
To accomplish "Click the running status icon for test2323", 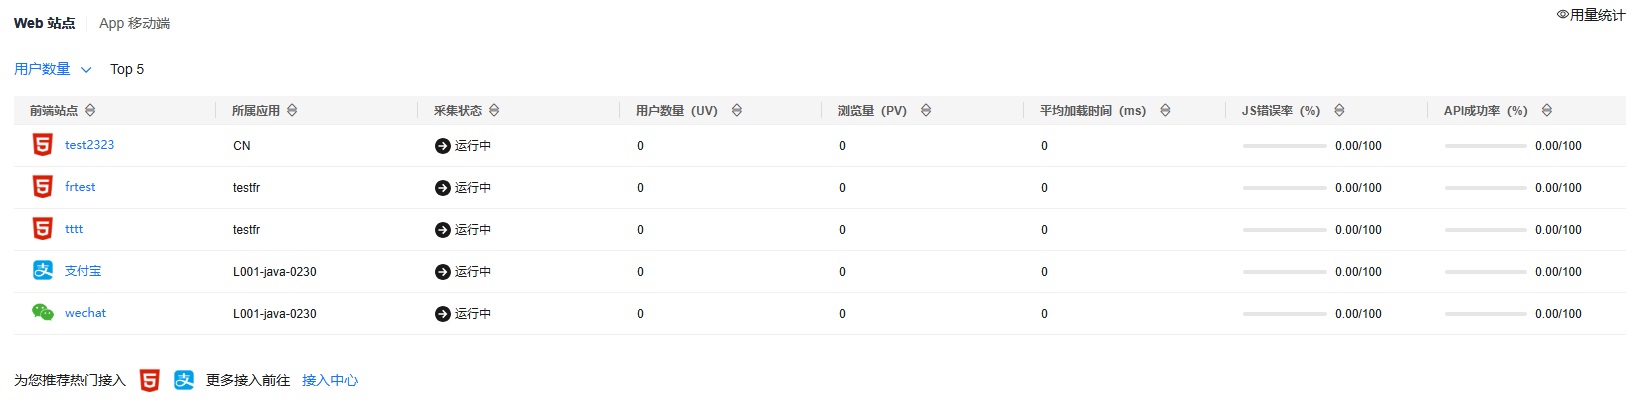I will [x=443, y=146].
